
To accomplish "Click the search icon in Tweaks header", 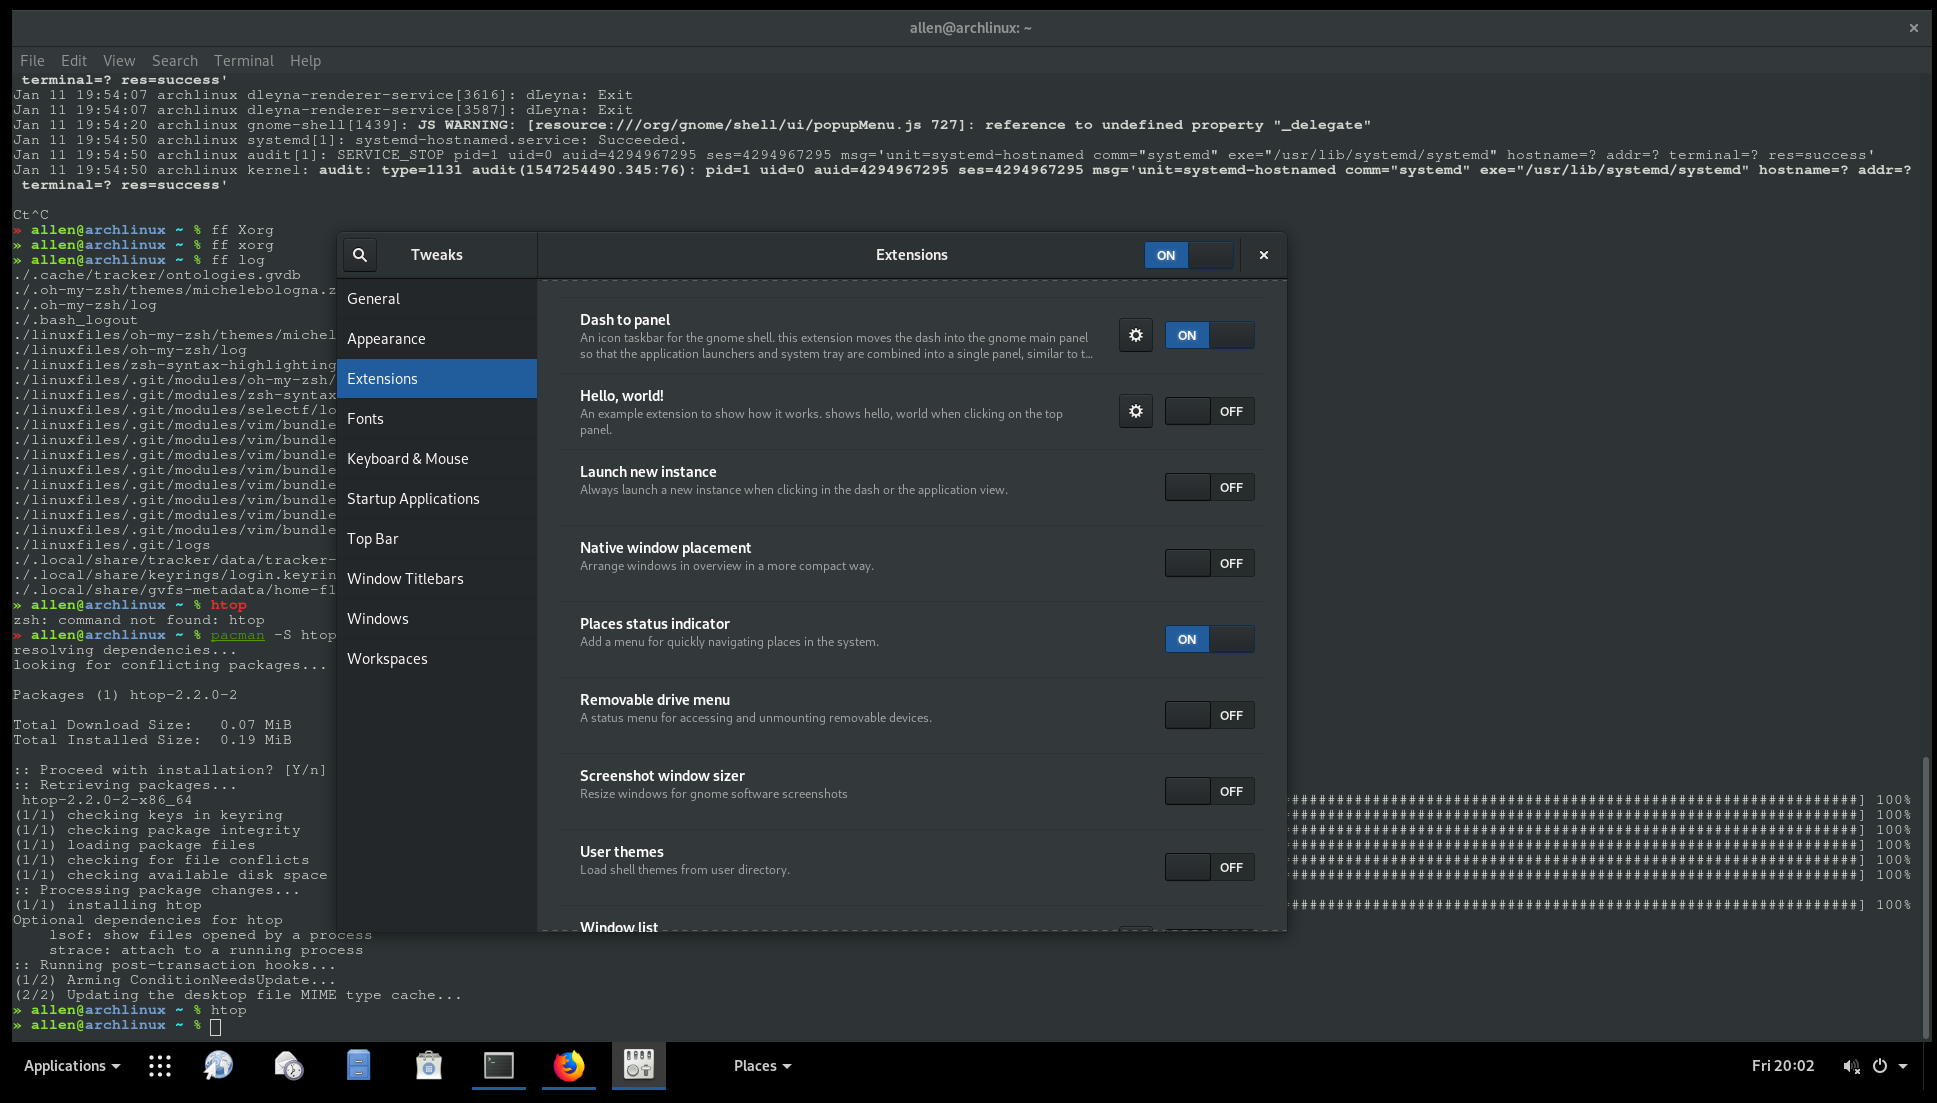I will (x=359, y=255).
